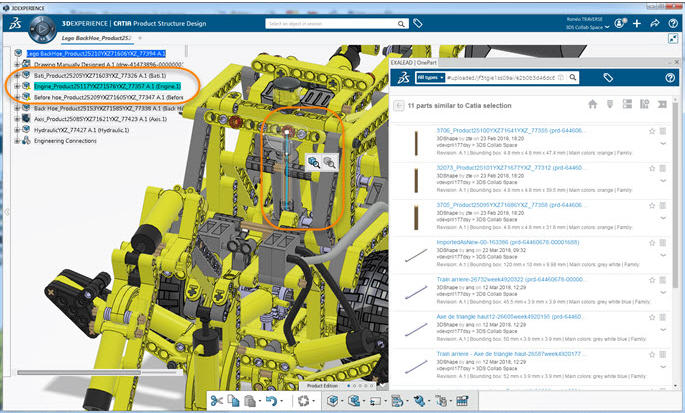Star the 32073_Product25101 result

[652, 168]
